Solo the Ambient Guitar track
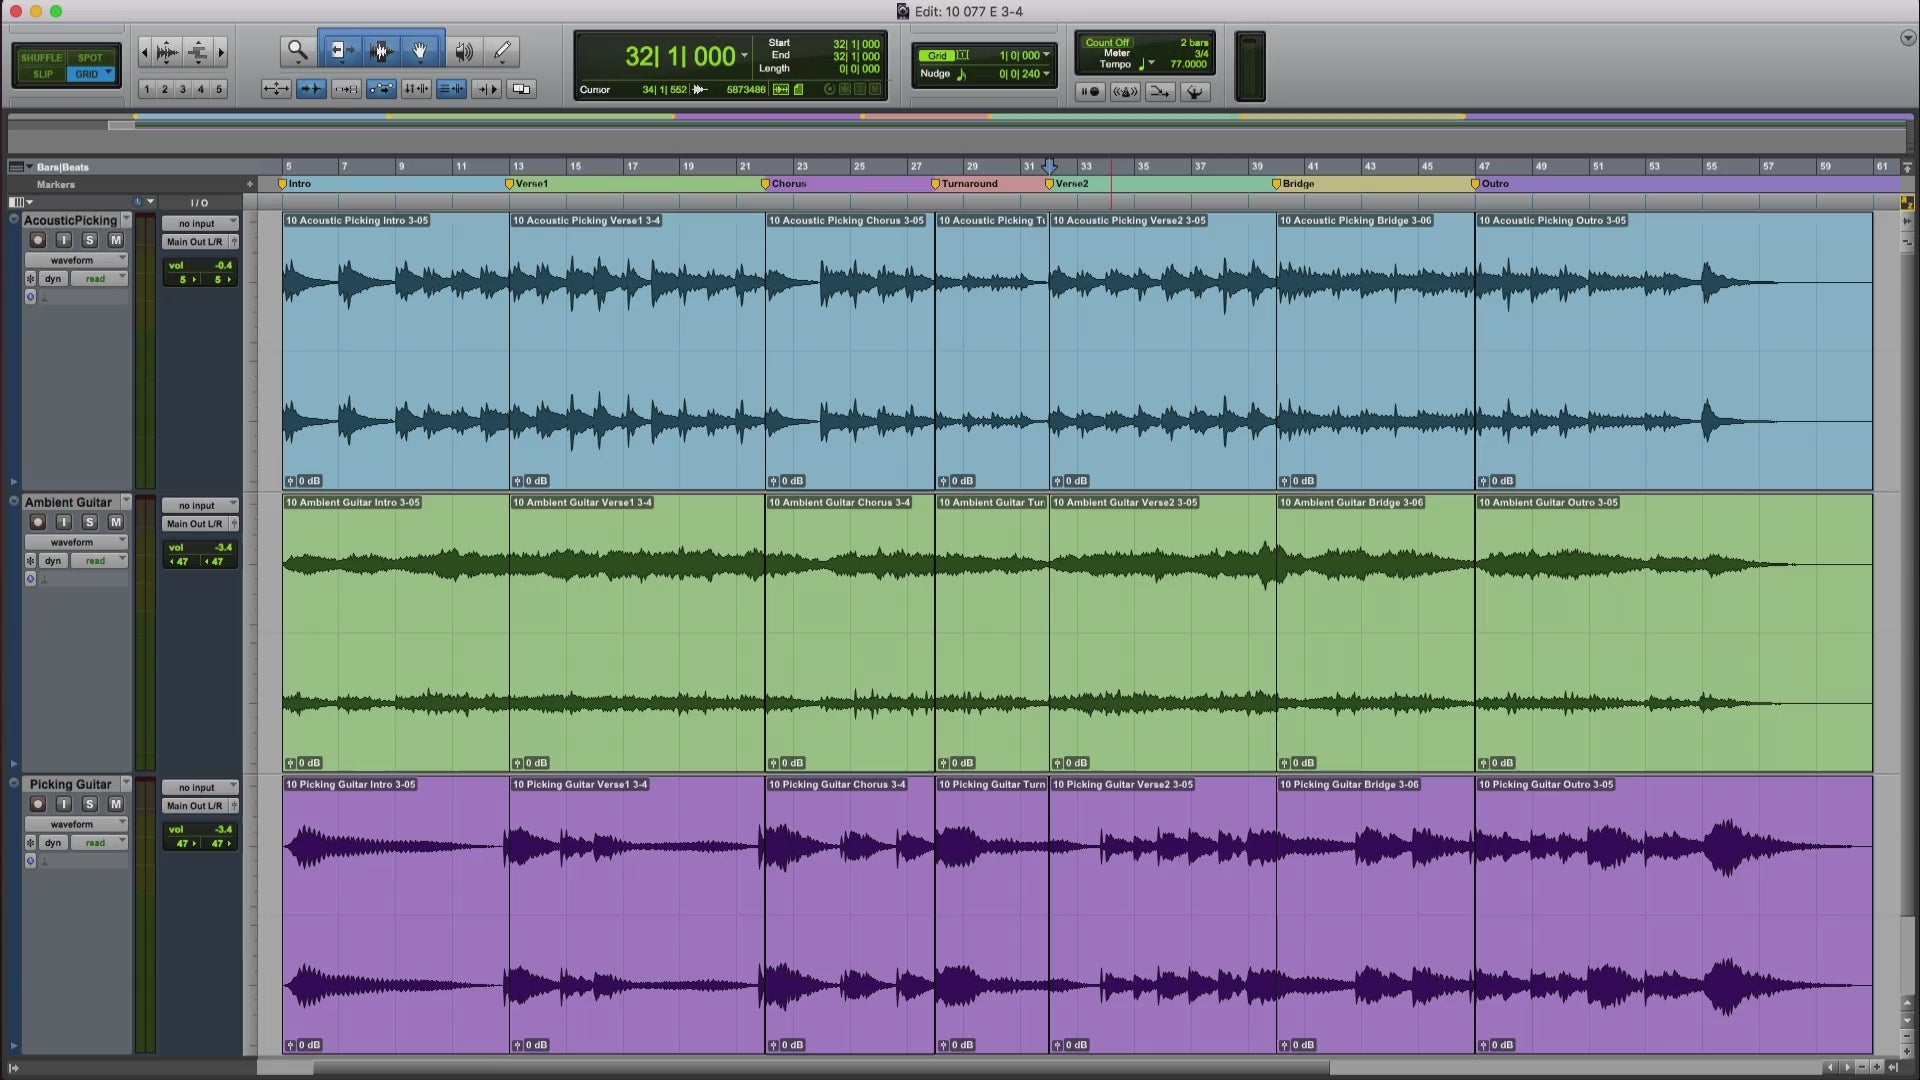This screenshot has height=1080, width=1920. pyautogui.click(x=89, y=522)
